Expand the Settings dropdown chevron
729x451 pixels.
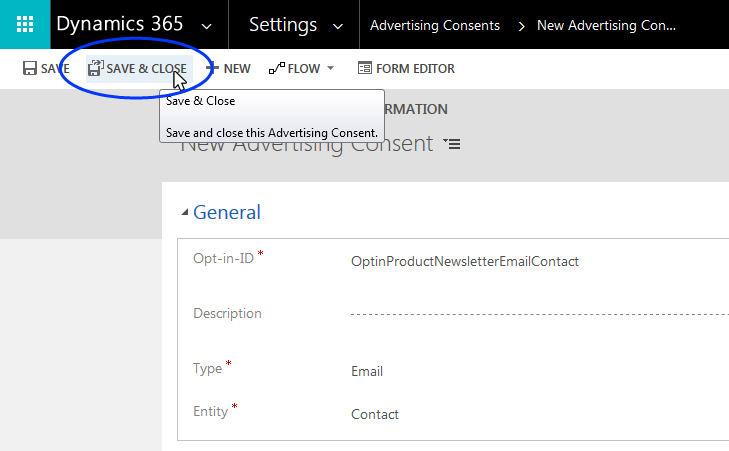(338, 26)
